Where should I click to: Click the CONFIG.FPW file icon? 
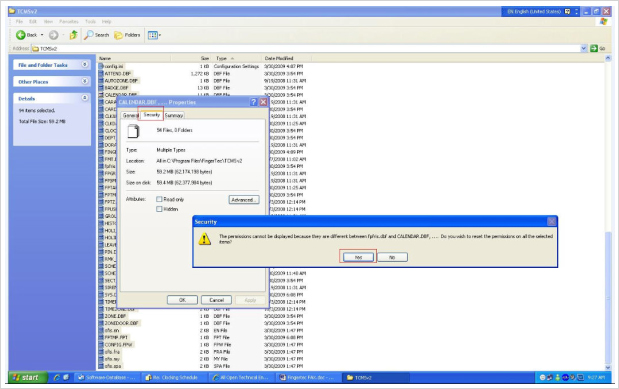[101, 344]
